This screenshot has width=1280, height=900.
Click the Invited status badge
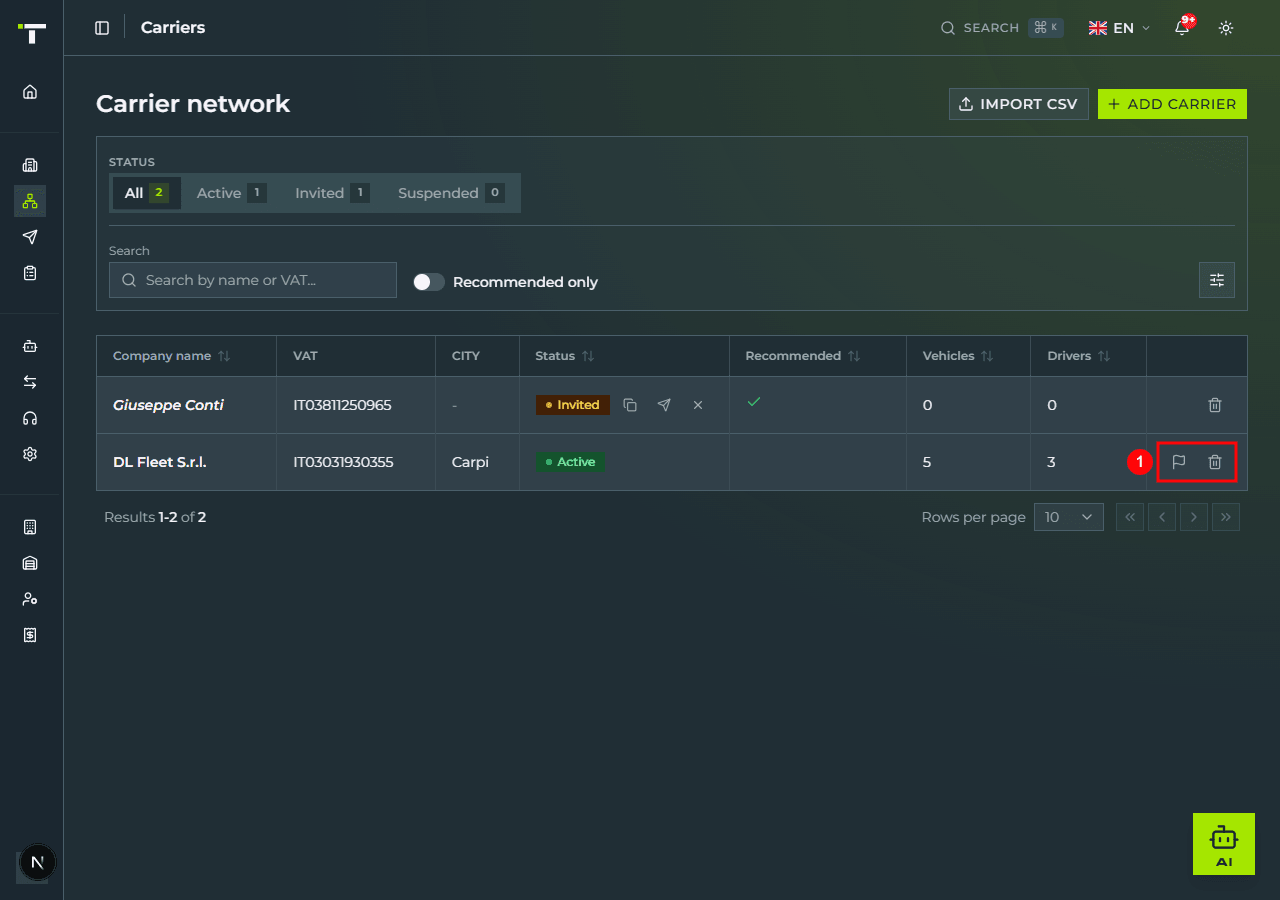click(572, 405)
